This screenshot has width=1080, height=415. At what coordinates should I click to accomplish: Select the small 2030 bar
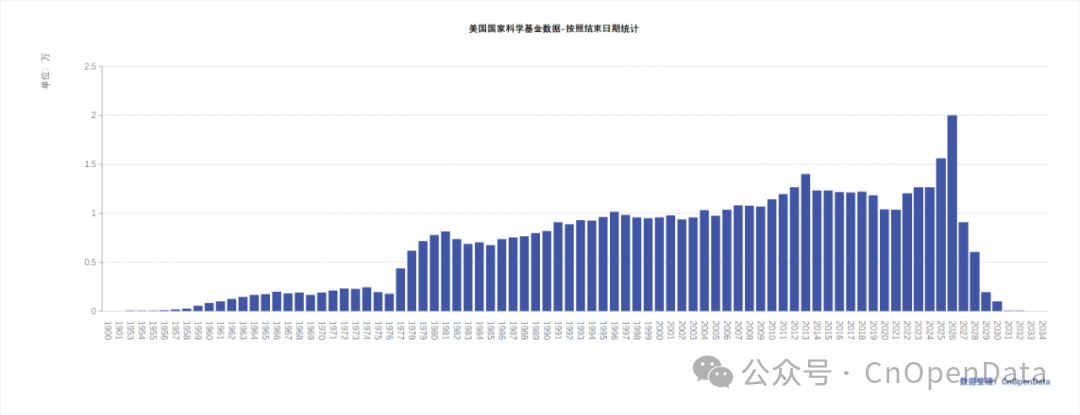click(997, 306)
